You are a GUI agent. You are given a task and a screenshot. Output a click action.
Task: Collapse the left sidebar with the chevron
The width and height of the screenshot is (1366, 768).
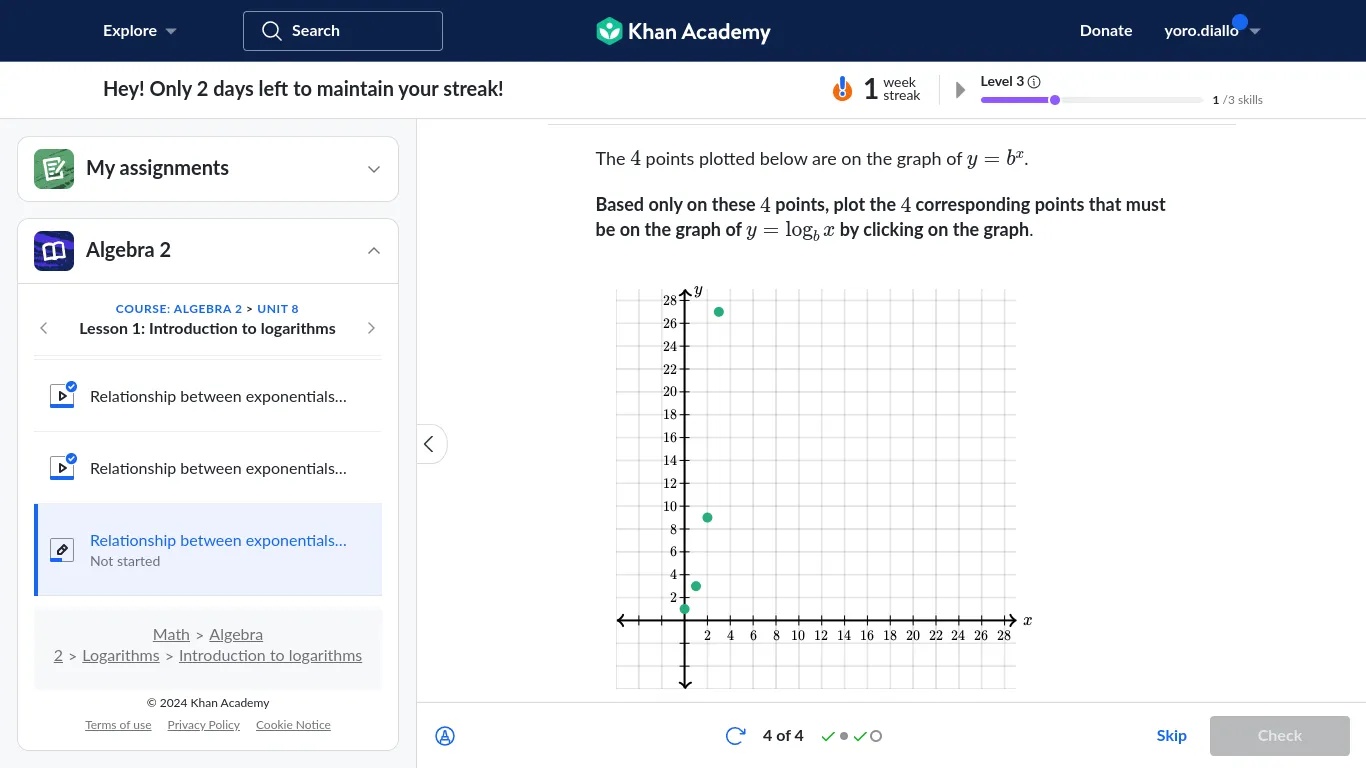429,443
